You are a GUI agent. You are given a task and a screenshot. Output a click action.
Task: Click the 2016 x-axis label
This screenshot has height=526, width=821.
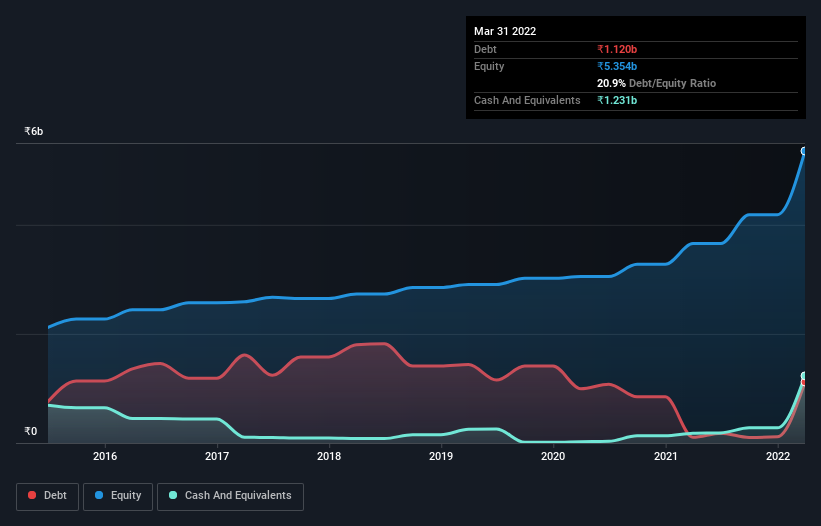(x=105, y=456)
